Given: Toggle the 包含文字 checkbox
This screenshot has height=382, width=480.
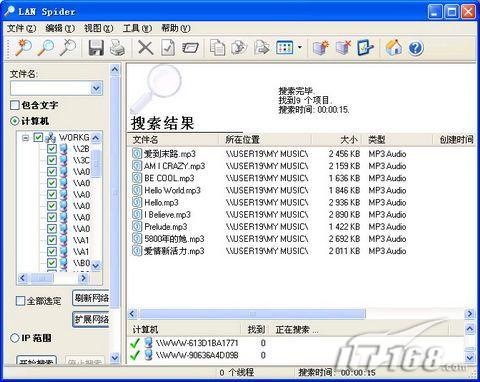Looking at the screenshot, I should 15,105.
